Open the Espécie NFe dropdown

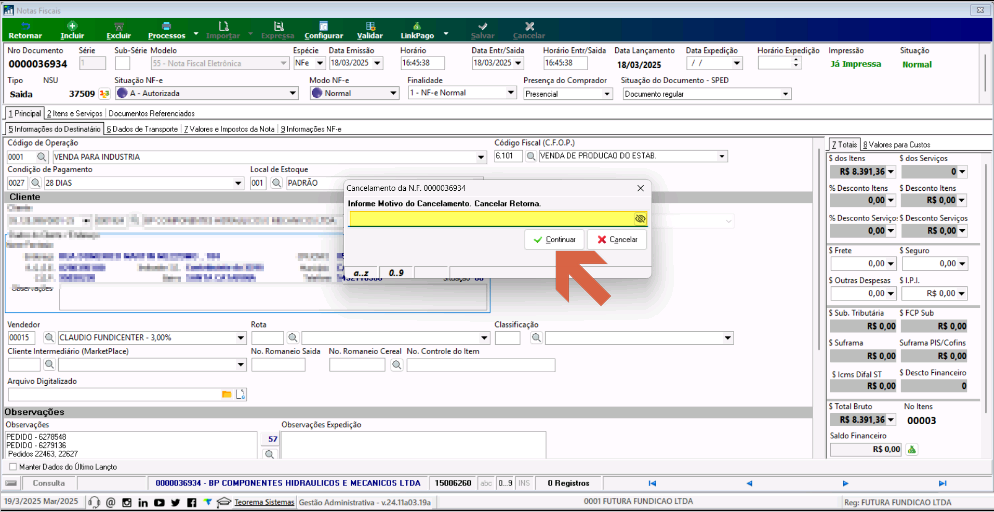pos(320,63)
